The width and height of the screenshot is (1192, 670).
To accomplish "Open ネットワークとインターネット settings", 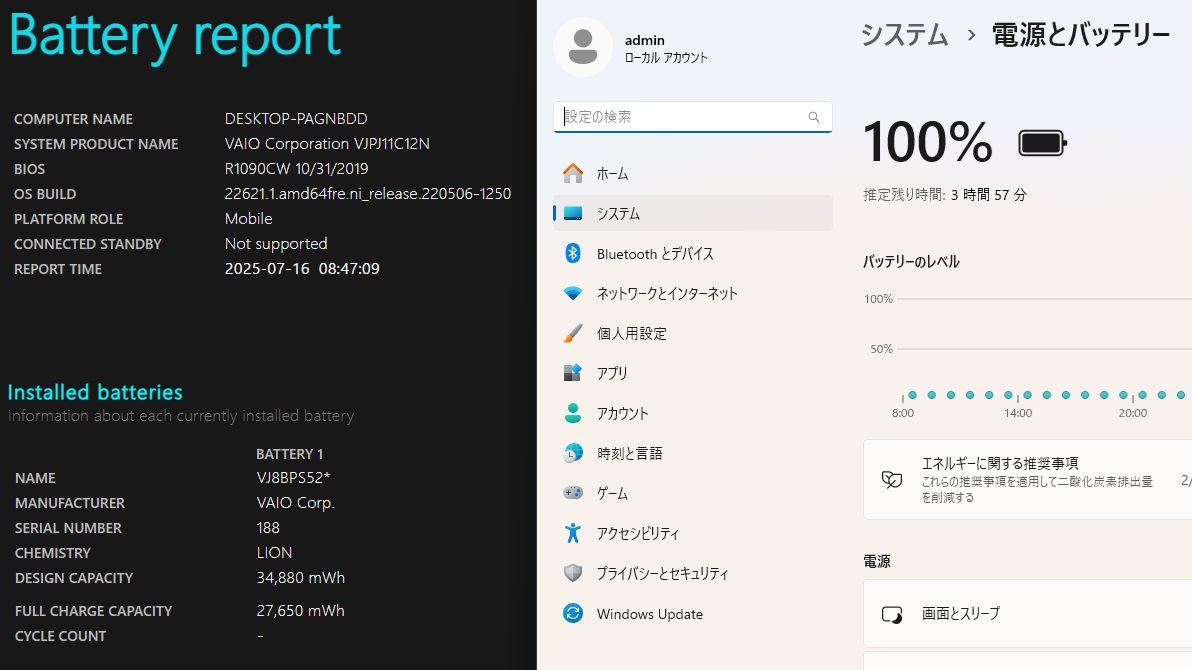I will (x=693, y=294).
